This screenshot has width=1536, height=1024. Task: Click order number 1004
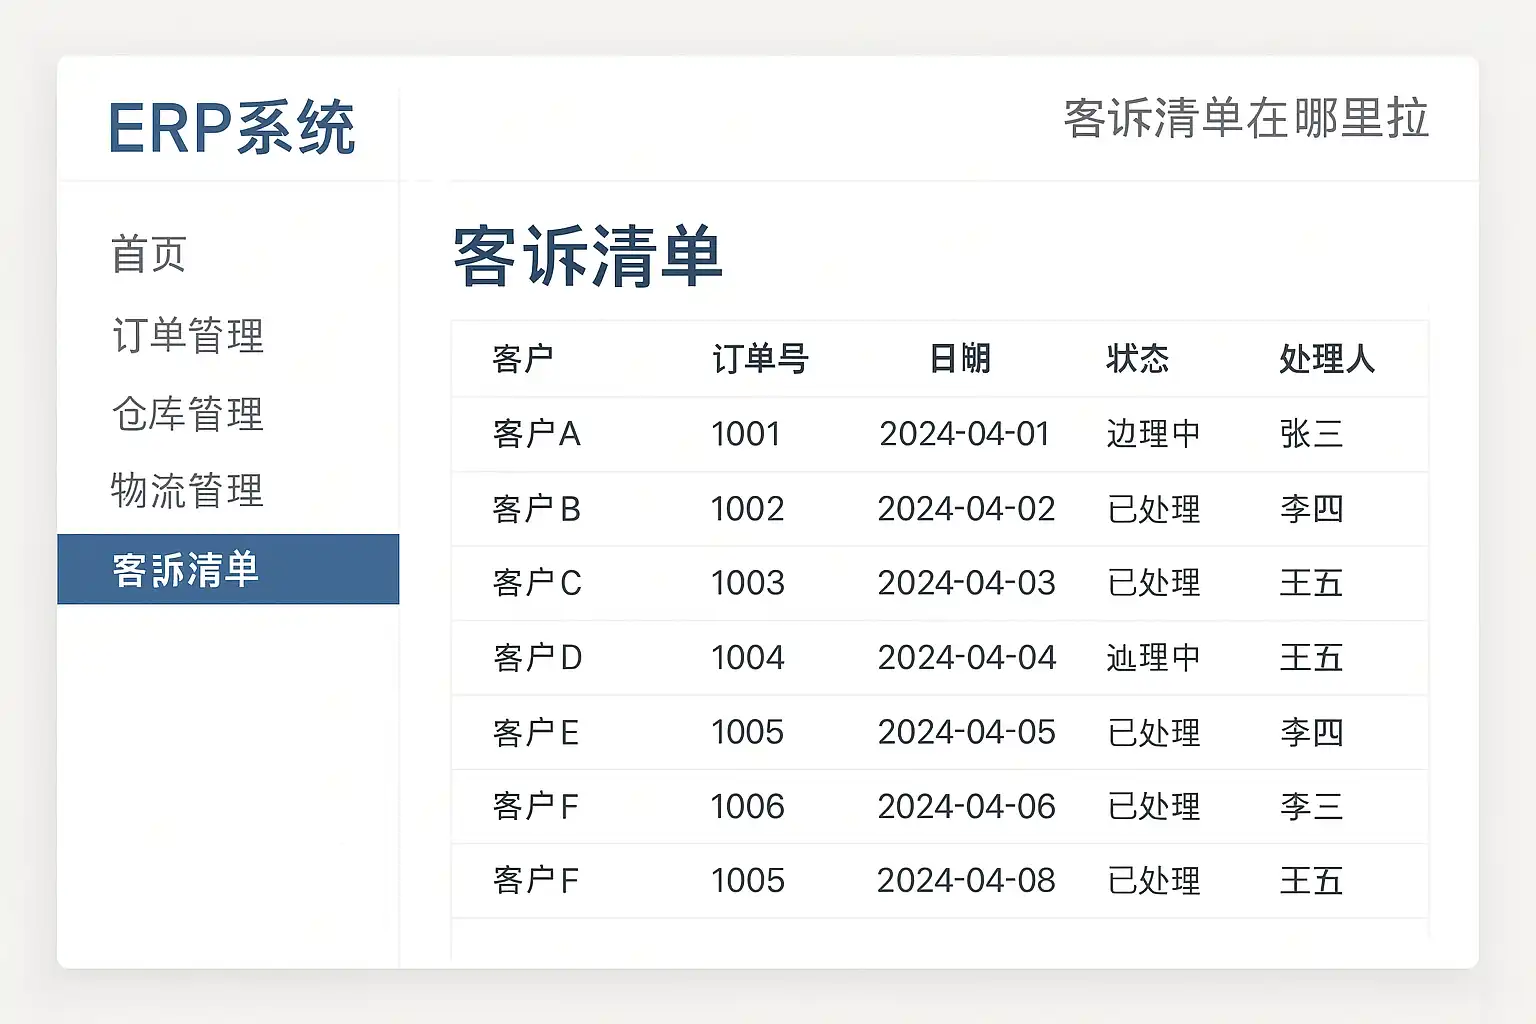click(x=748, y=658)
